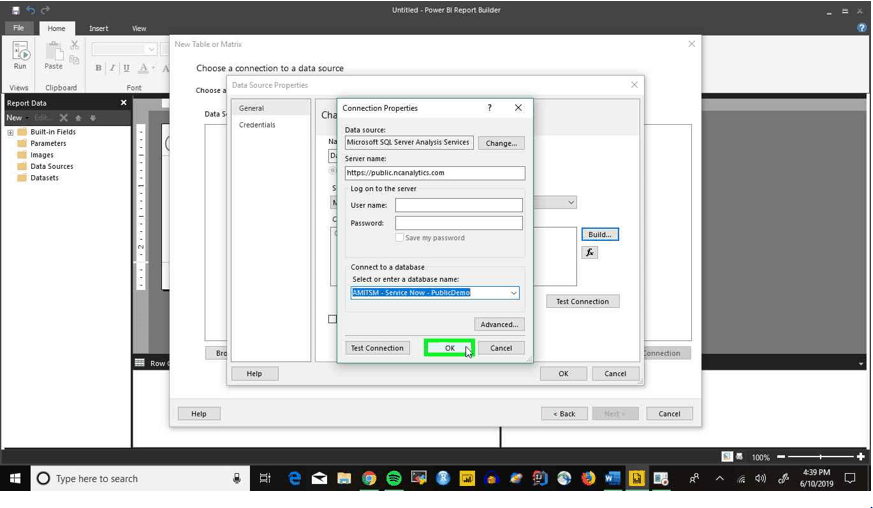The image size is (873, 508).
Task: Click taskbar search box
Action: pyautogui.click(x=140, y=478)
